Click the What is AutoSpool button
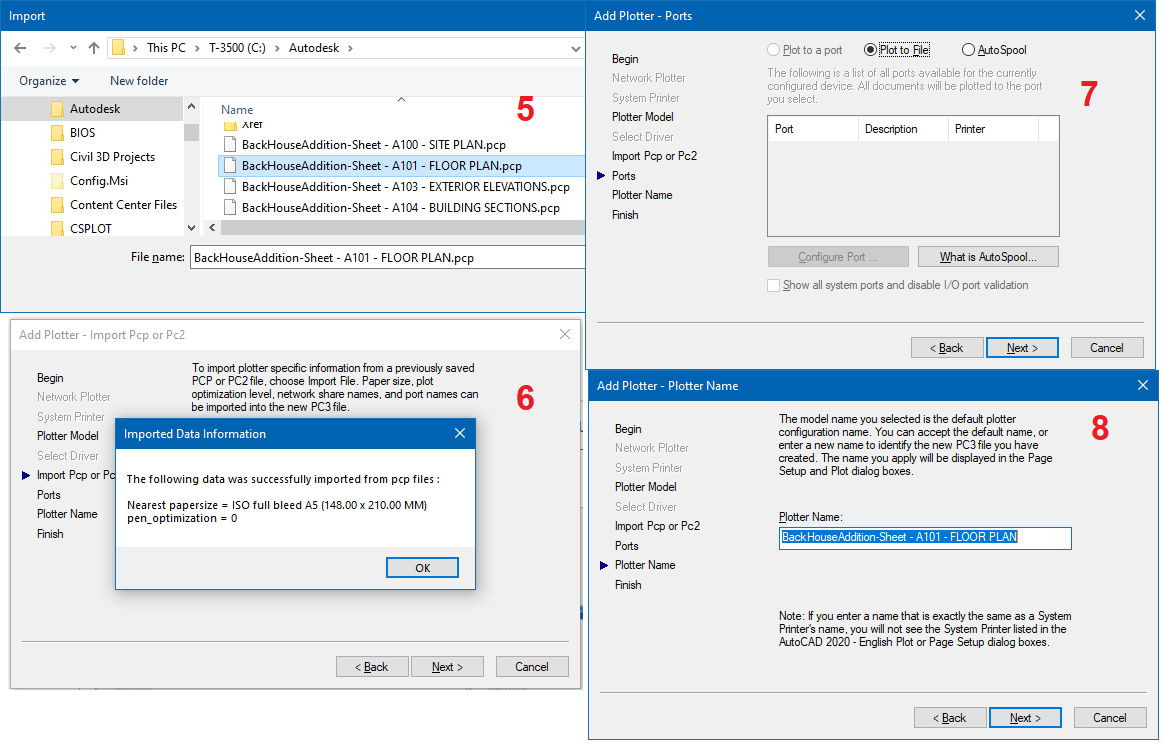This screenshot has height=744, width=1165. (x=988, y=257)
